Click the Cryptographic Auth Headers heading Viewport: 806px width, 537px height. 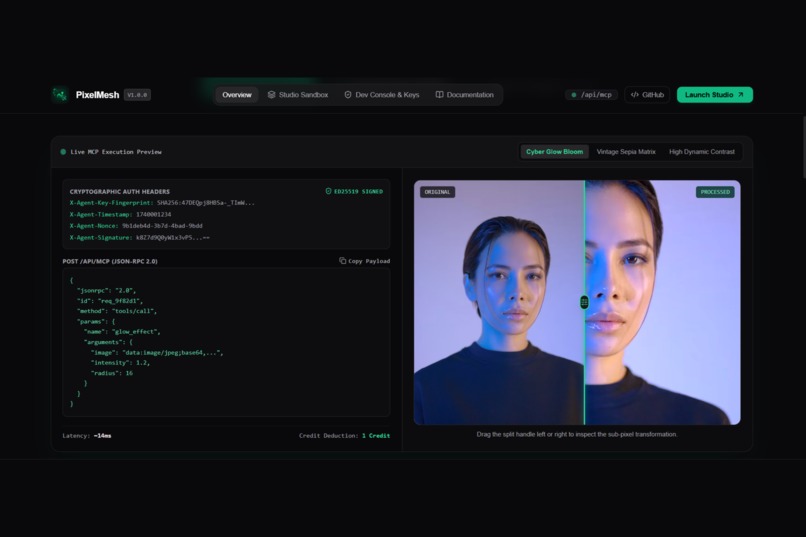(120, 191)
